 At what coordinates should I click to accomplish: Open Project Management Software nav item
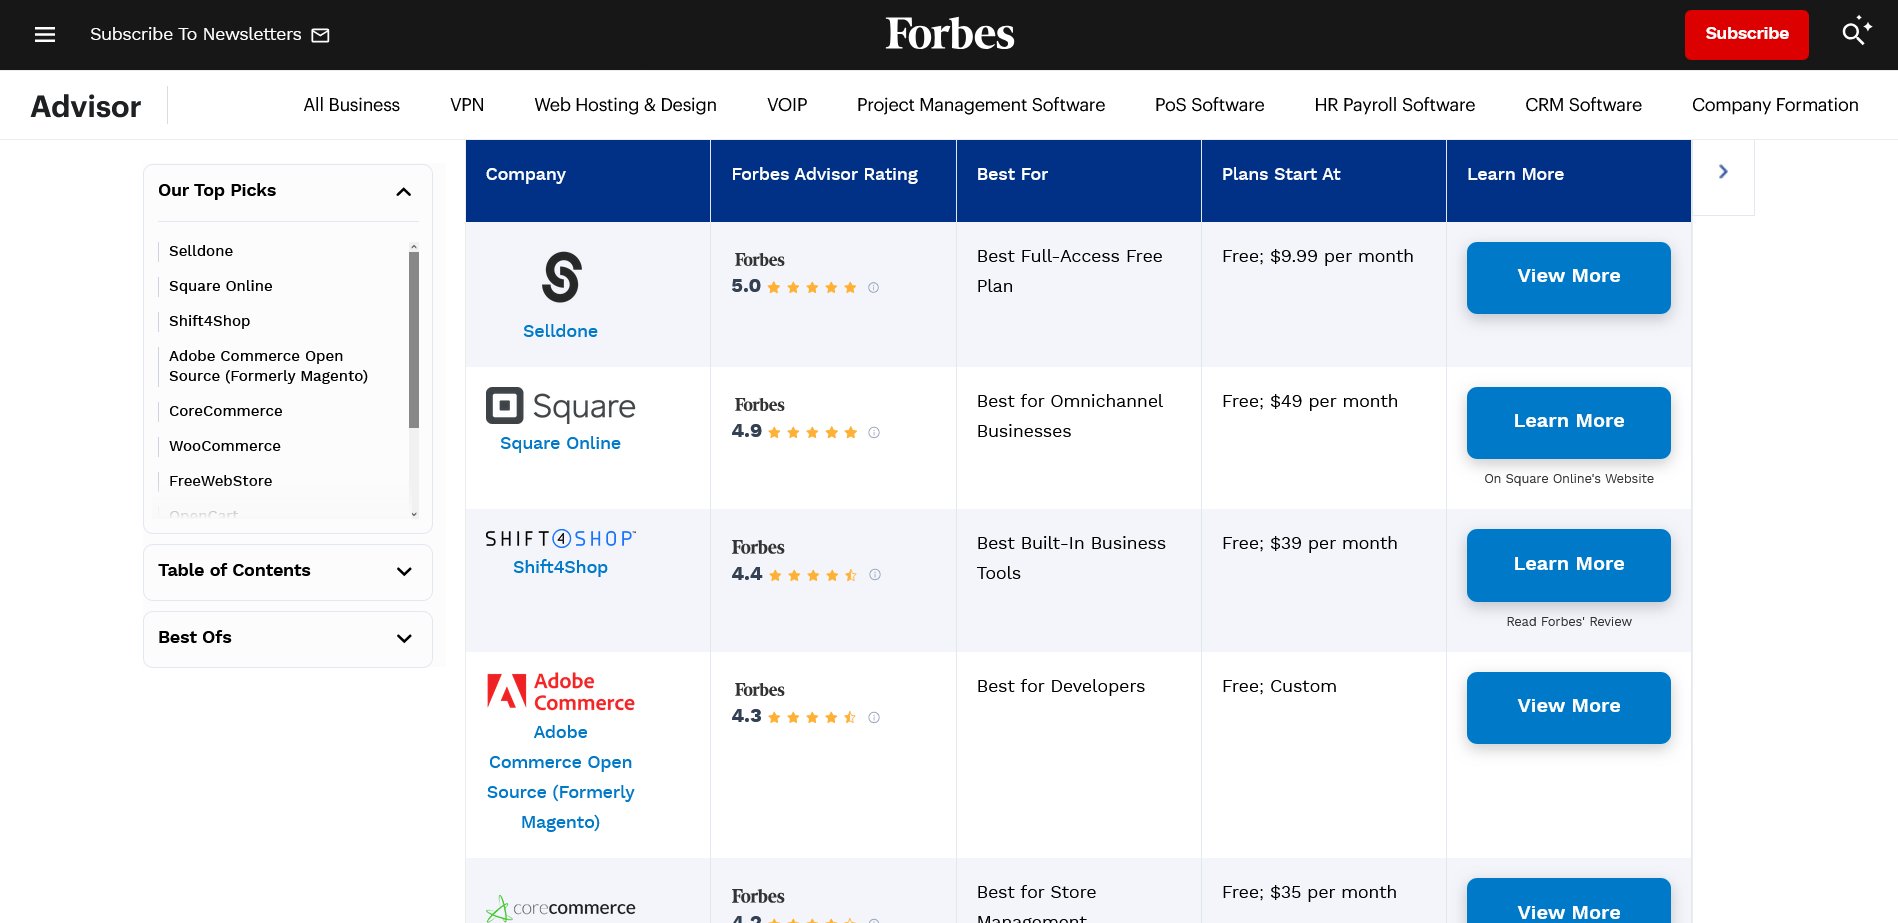pyautogui.click(x=981, y=105)
